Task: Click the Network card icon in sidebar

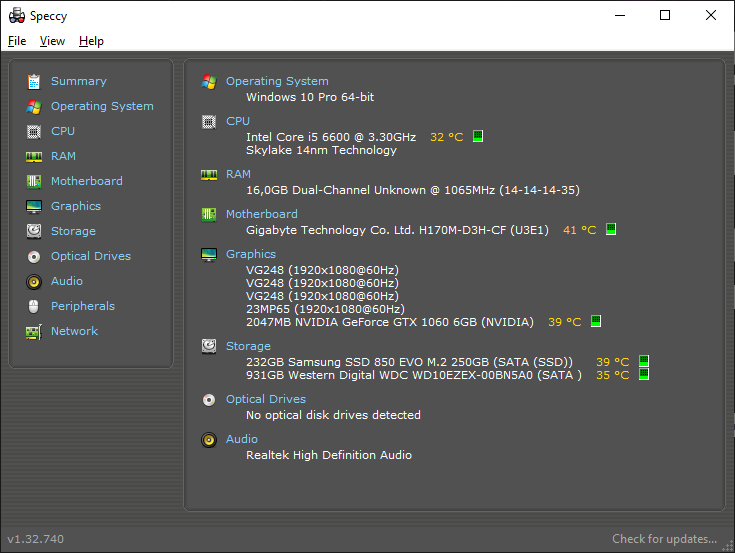Action: (34, 332)
